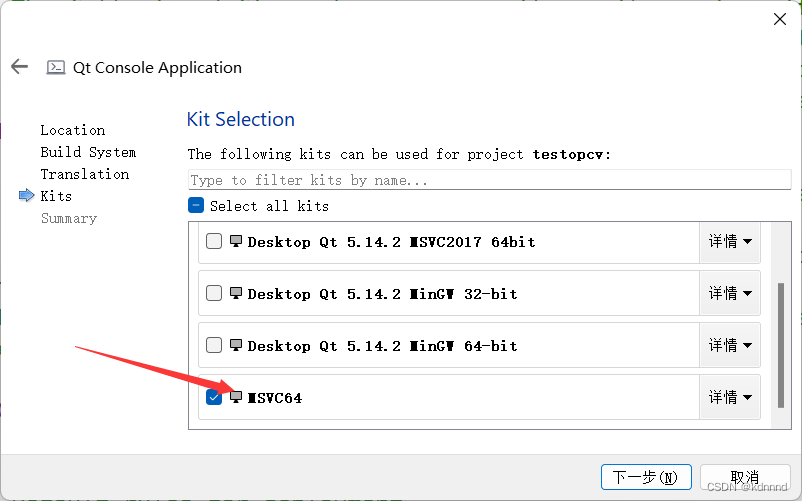The width and height of the screenshot is (802, 501).
Task: Enable Desktop Qt 5.14.2 MinGW 32-bit kit
Action: click(214, 293)
